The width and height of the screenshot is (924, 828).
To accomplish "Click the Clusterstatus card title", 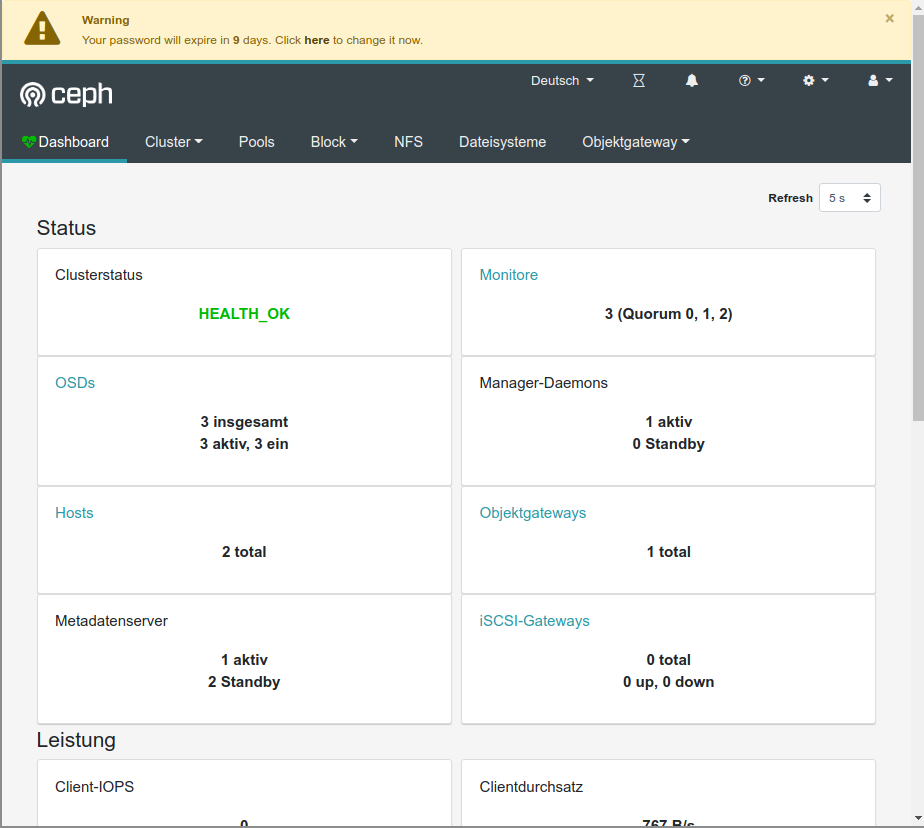I will pyautogui.click(x=99, y=275).
